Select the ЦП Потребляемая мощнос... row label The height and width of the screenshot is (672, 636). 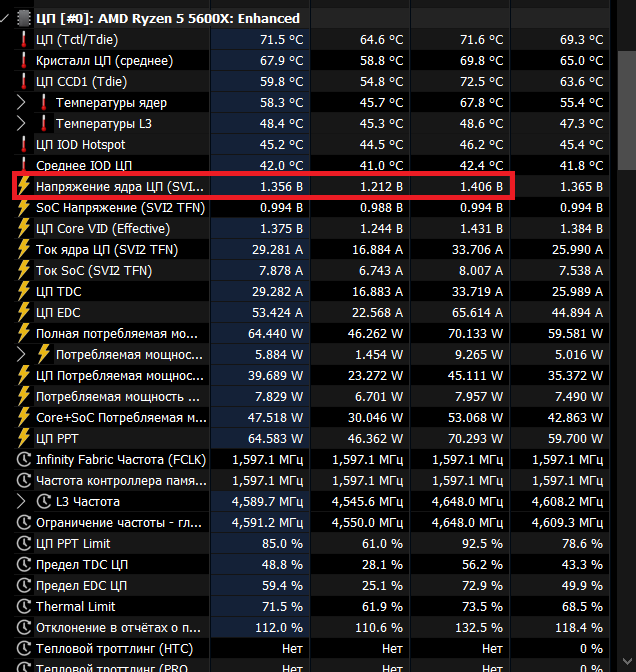tap(120, 375)
